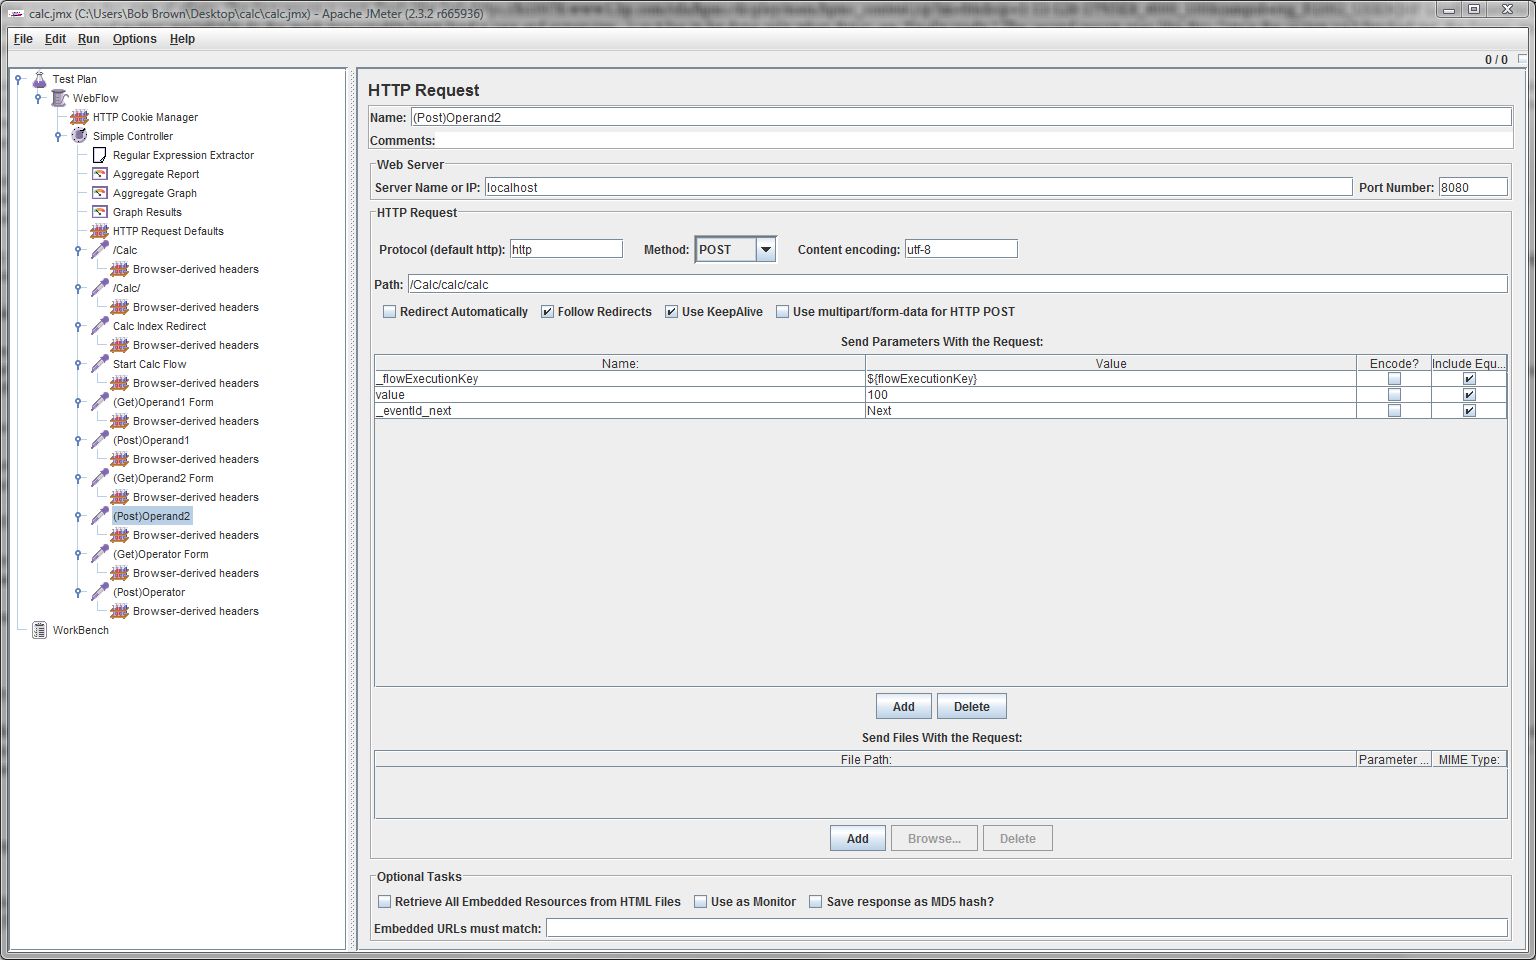Click Delete under the parameters table
Screen dimensions: 1536x960
(972, 707)
